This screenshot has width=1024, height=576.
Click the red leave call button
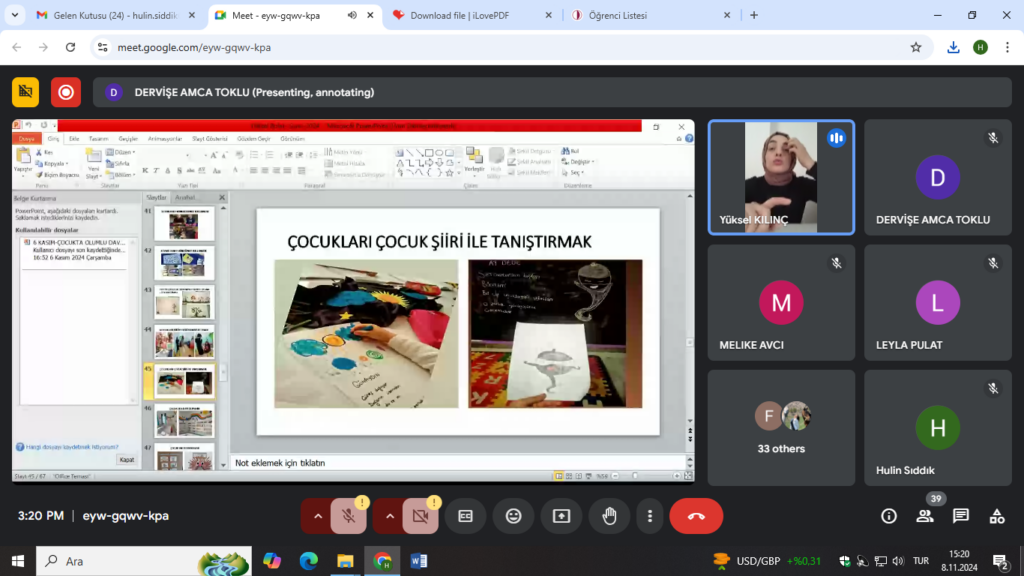(696, 516)
